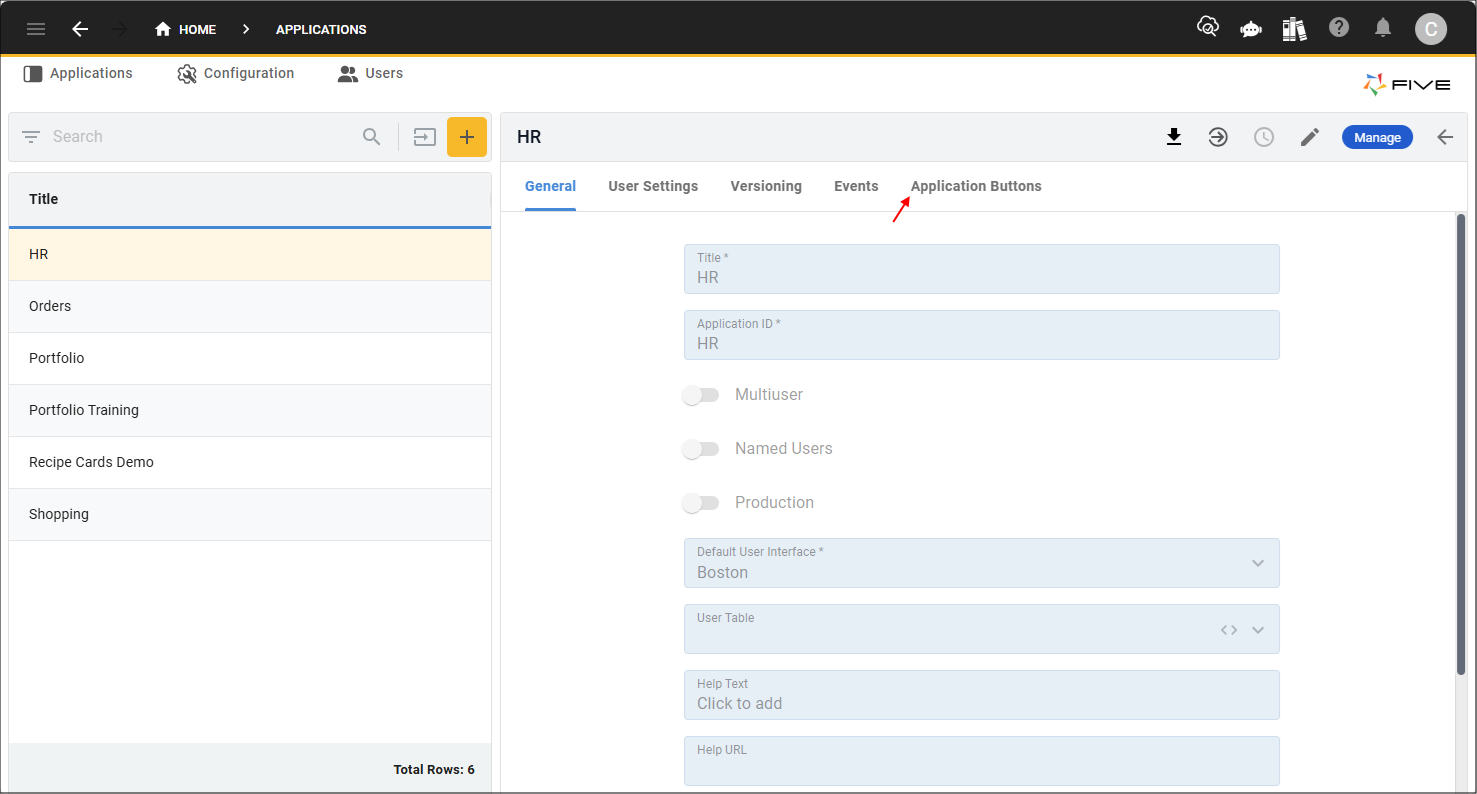
Task: Click the pencil edit icon
Action: point(1310,137)
